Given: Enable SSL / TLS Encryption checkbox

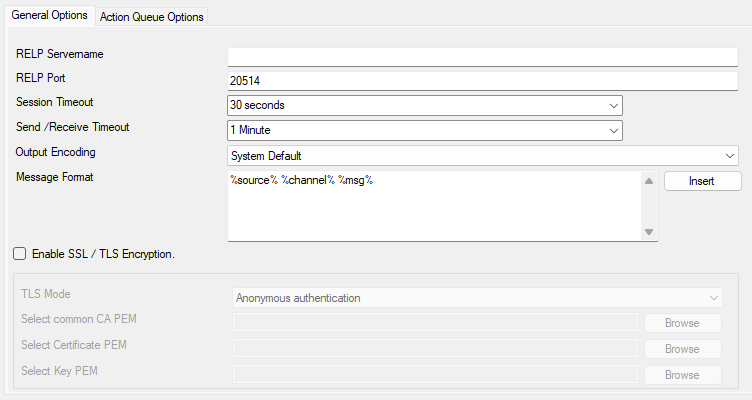Looking at the screenshot, I should click(x=20, y=254).
